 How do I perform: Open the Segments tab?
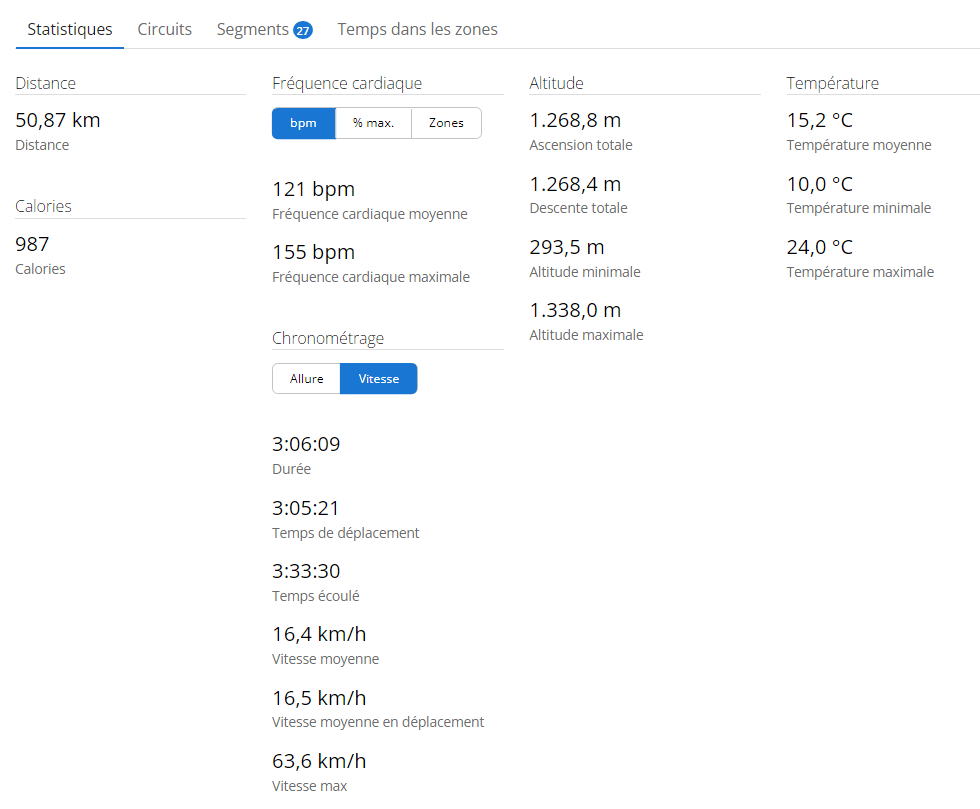point(253,29)
